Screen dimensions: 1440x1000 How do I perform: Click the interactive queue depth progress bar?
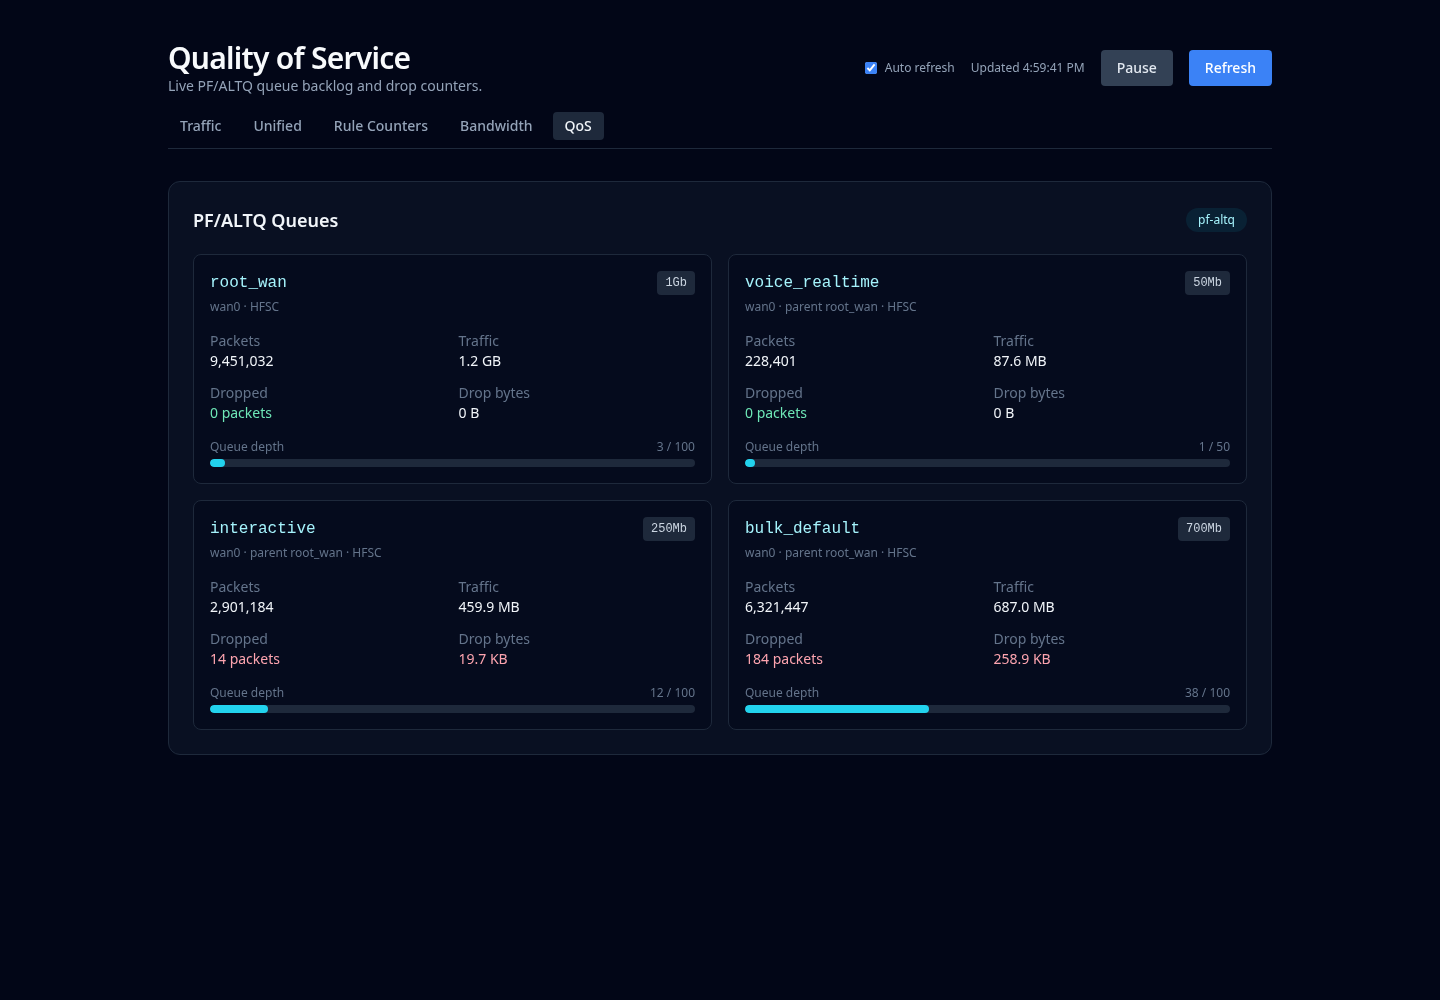point(452,709)
